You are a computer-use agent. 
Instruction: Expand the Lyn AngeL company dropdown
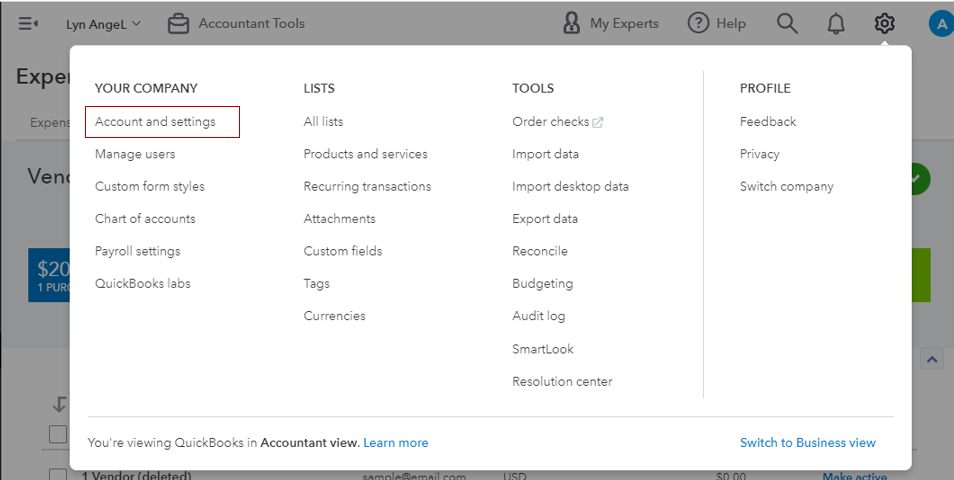tap(103, 23)
